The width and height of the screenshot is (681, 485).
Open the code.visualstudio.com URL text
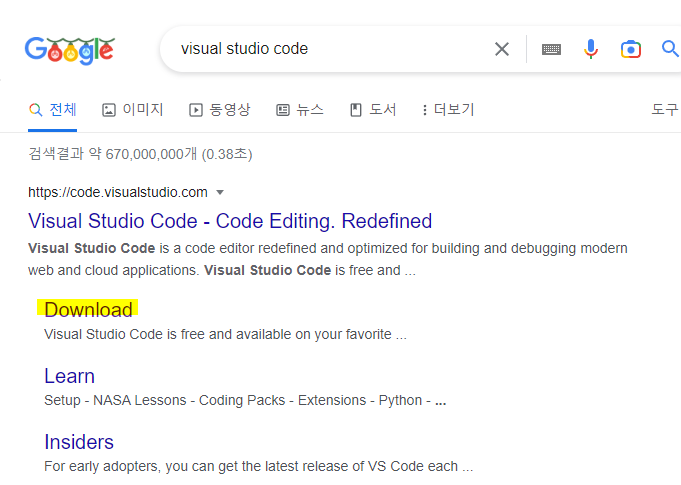pyautogui.click(x=118, y=192)
